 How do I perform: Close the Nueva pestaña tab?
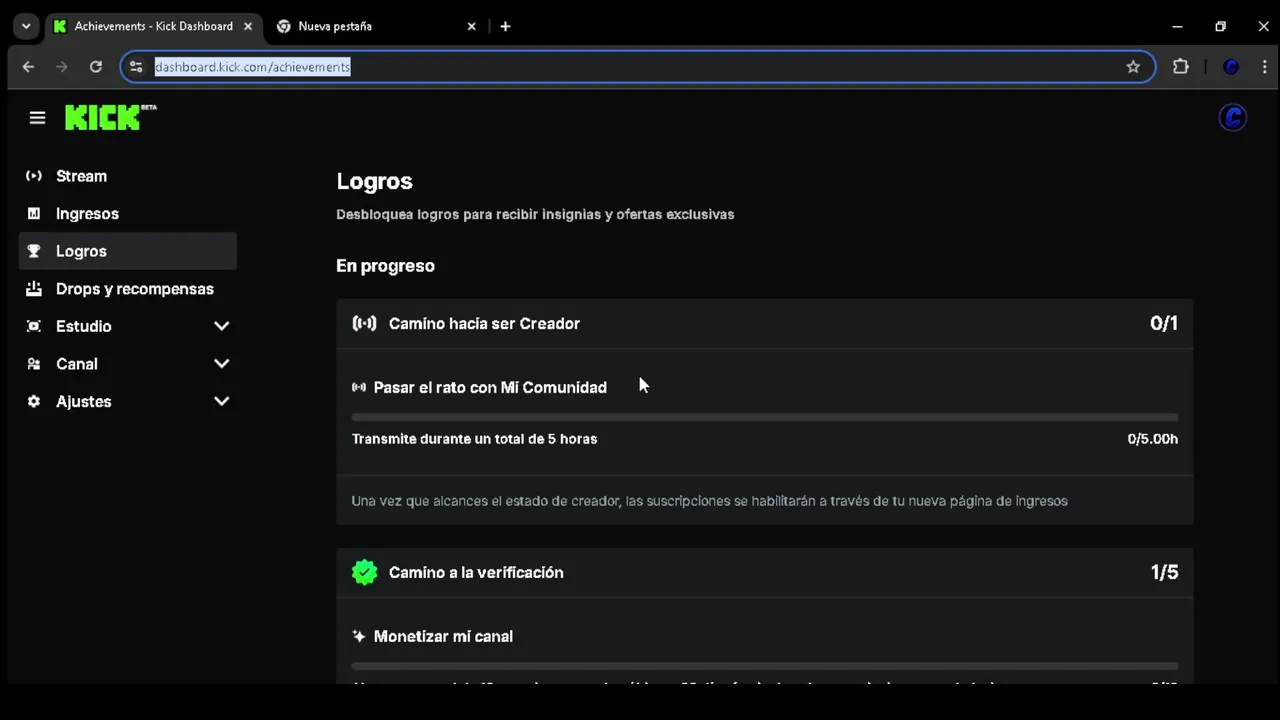(x=472, y=26)
